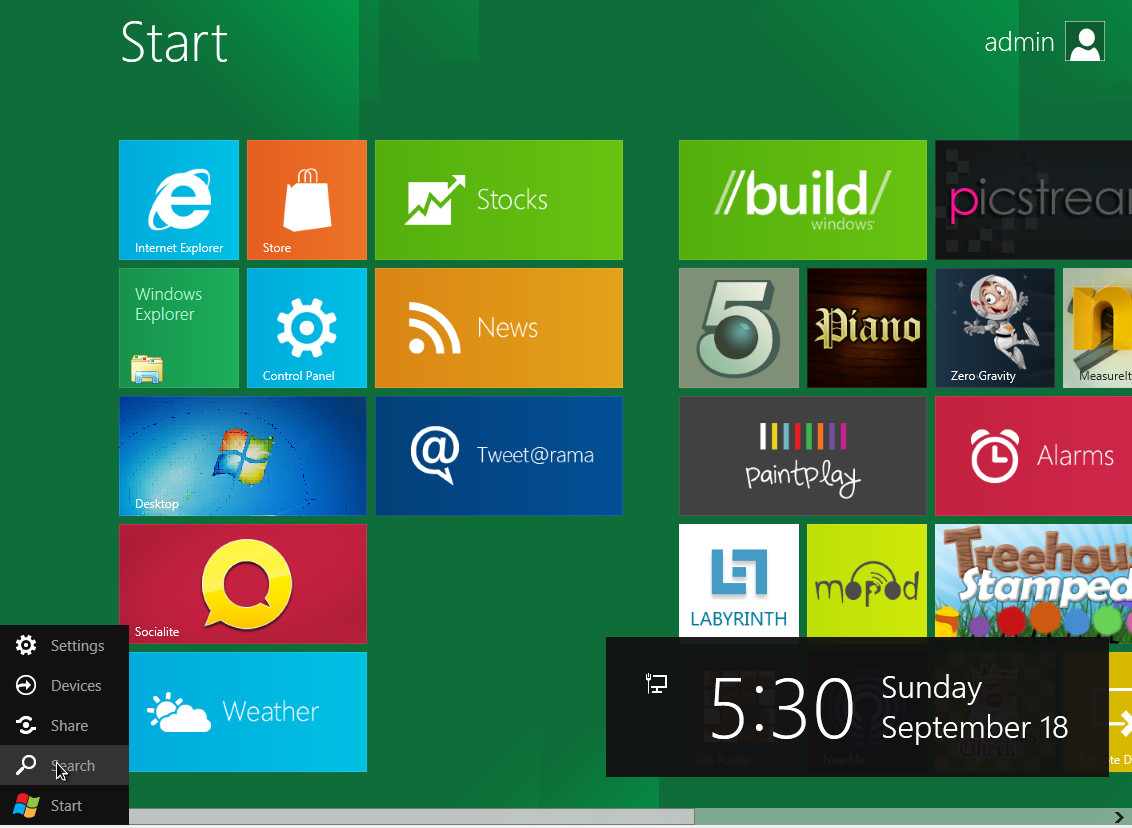Open the Devices charm

64,686
